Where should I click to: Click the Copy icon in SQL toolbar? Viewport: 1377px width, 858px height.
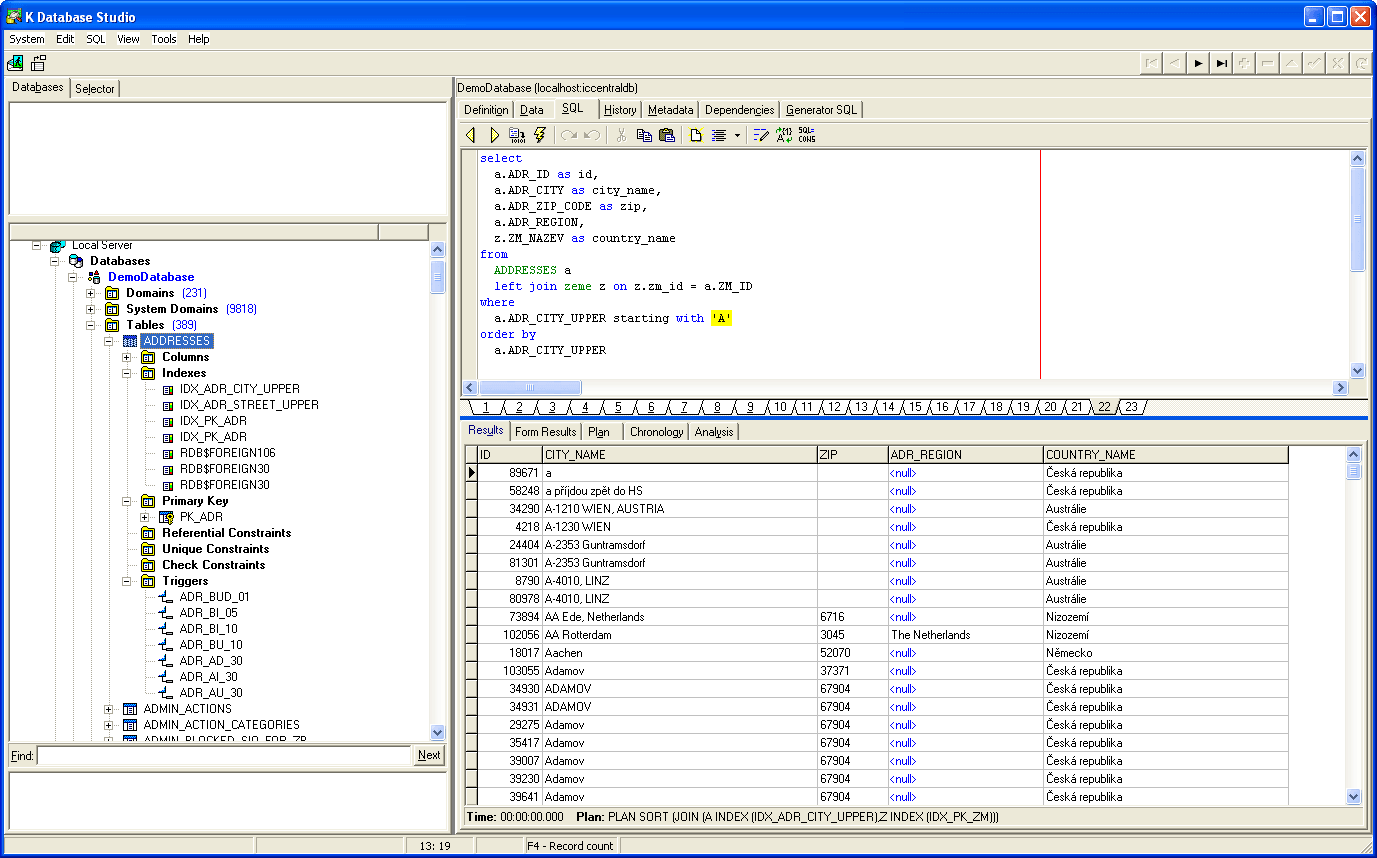pos(645,135)
